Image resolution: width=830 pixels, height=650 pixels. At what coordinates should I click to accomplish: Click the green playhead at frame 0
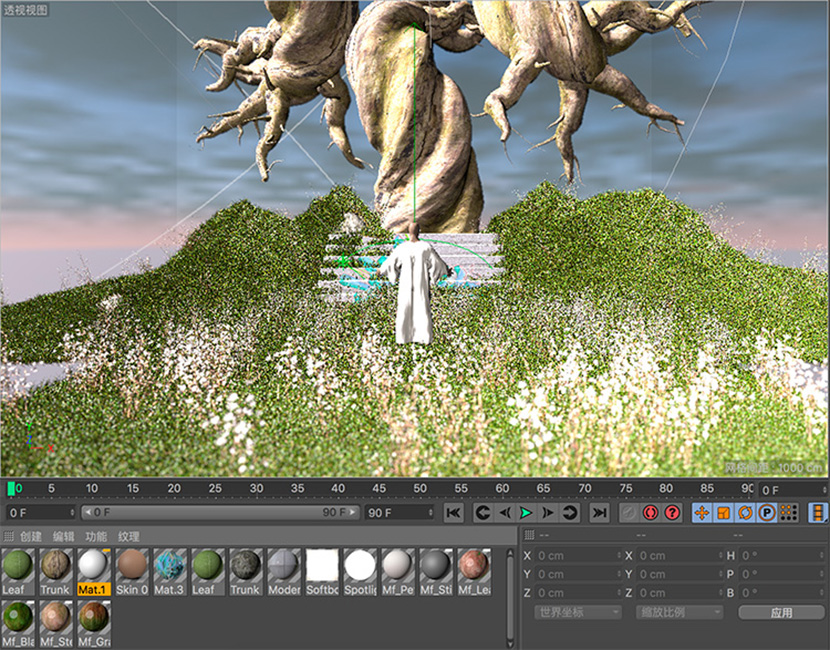(11, 489)
